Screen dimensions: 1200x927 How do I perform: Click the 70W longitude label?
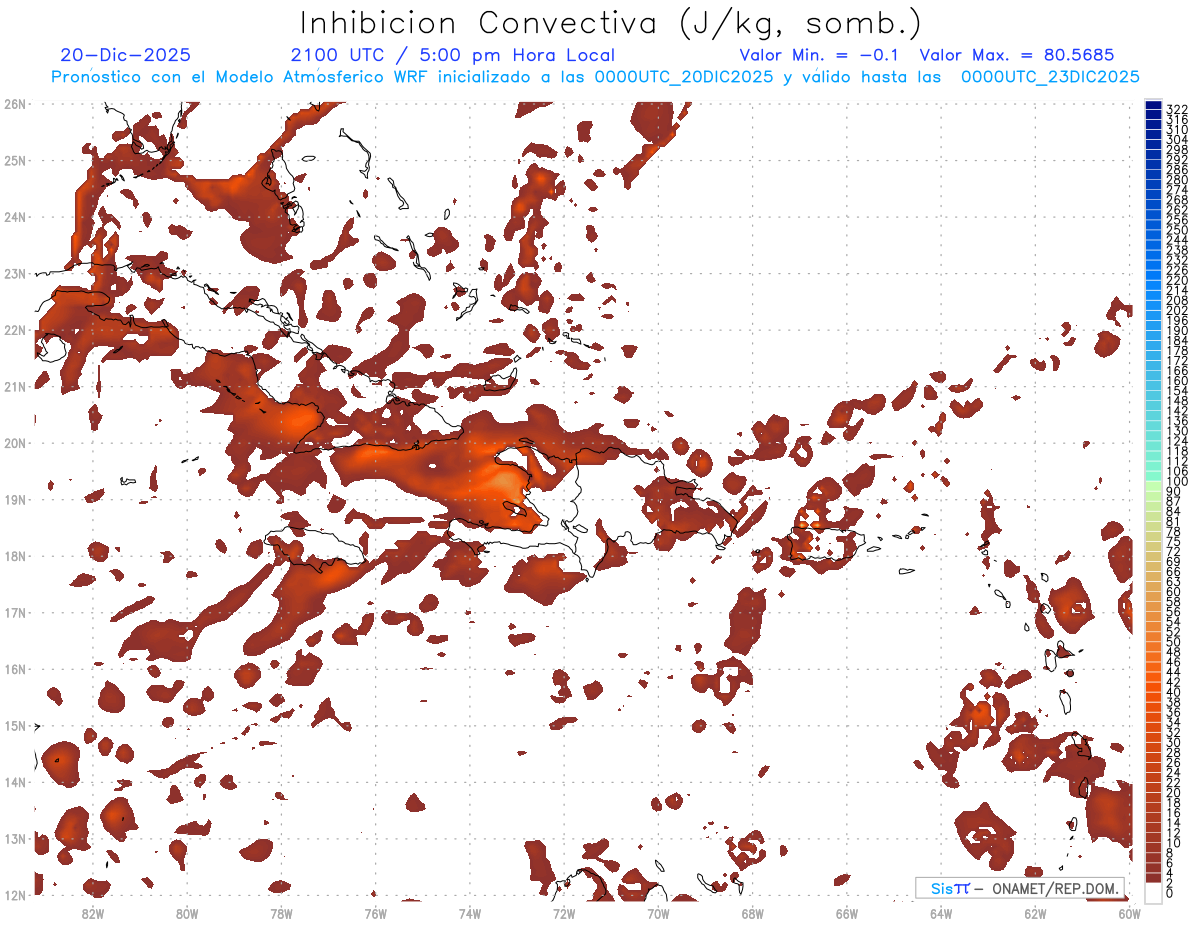(658, 913)
